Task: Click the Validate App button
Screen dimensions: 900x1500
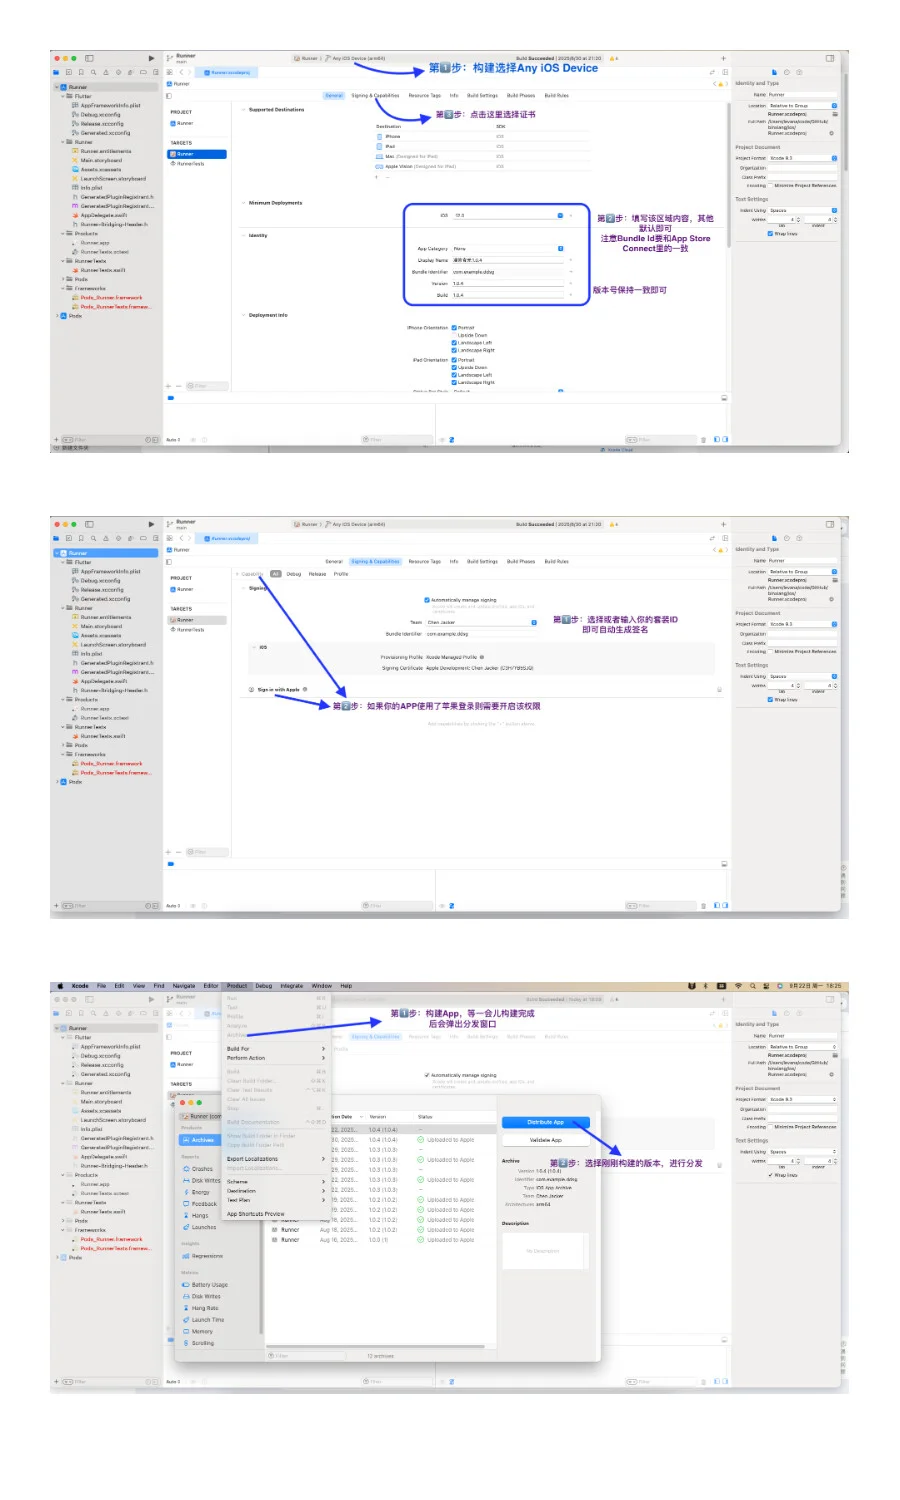Action: pos(546,1140)
